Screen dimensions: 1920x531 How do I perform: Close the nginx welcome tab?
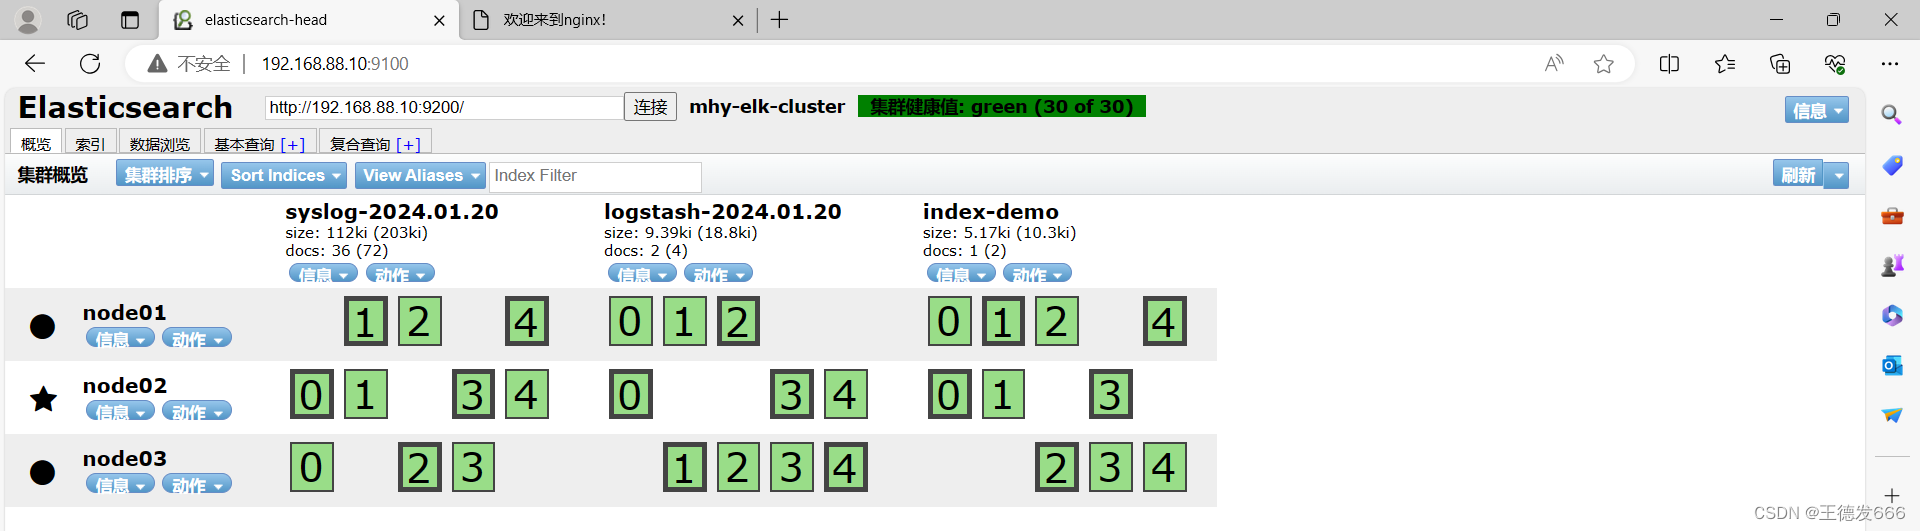(x=738, y=20)
